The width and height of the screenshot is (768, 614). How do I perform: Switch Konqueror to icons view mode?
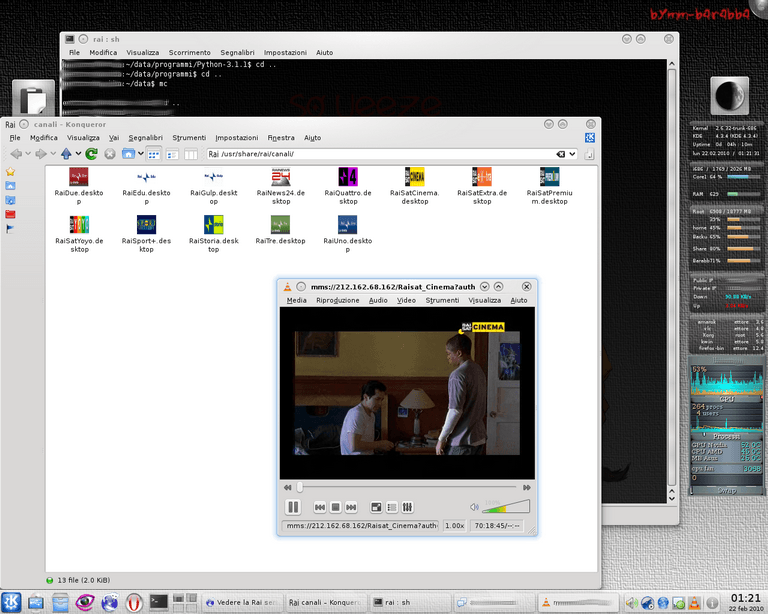(154, 154)
